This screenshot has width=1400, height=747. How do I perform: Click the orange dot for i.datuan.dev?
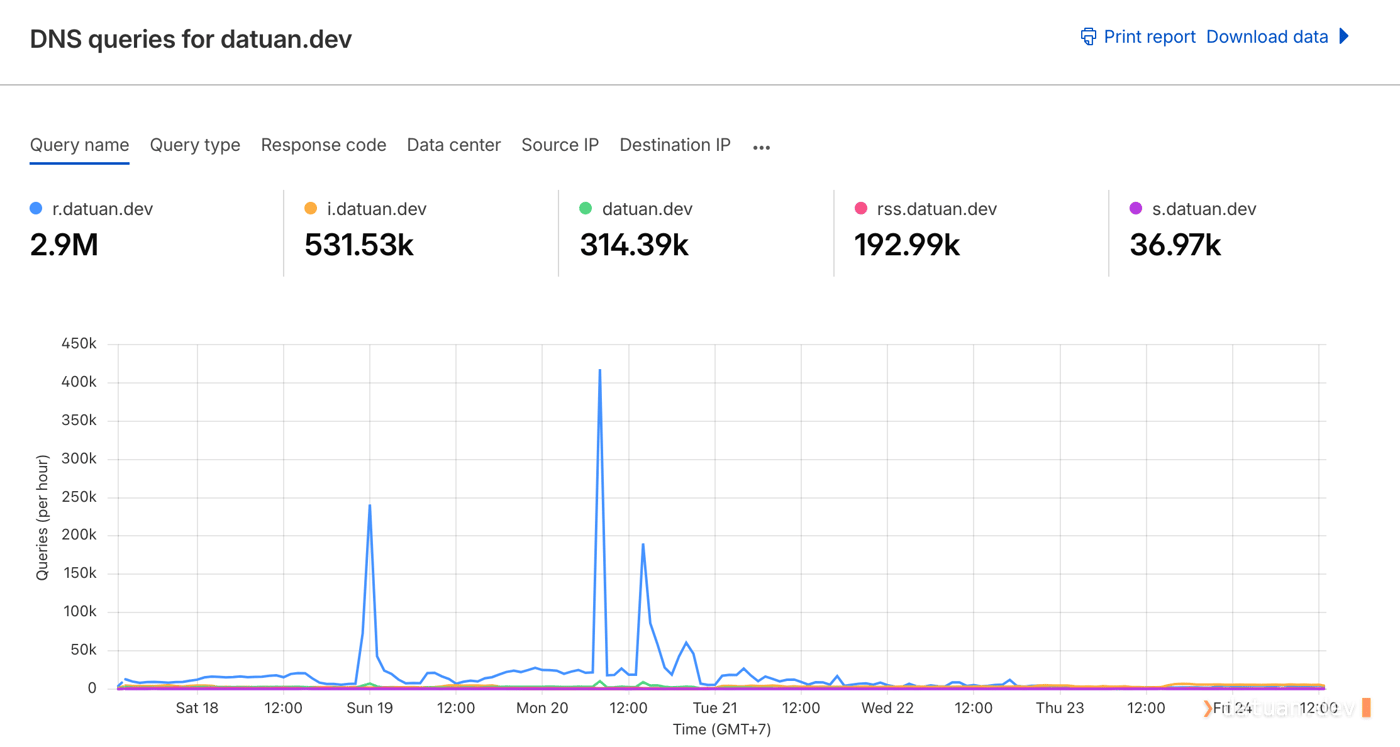310,208
